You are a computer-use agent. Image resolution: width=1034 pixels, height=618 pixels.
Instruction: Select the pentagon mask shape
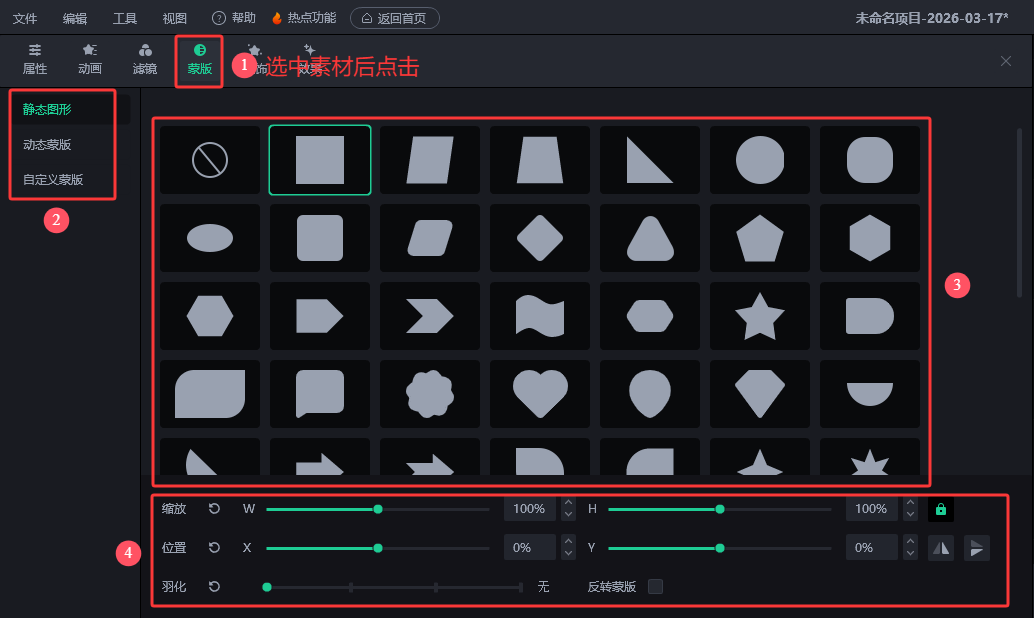(x=760, y=238)
